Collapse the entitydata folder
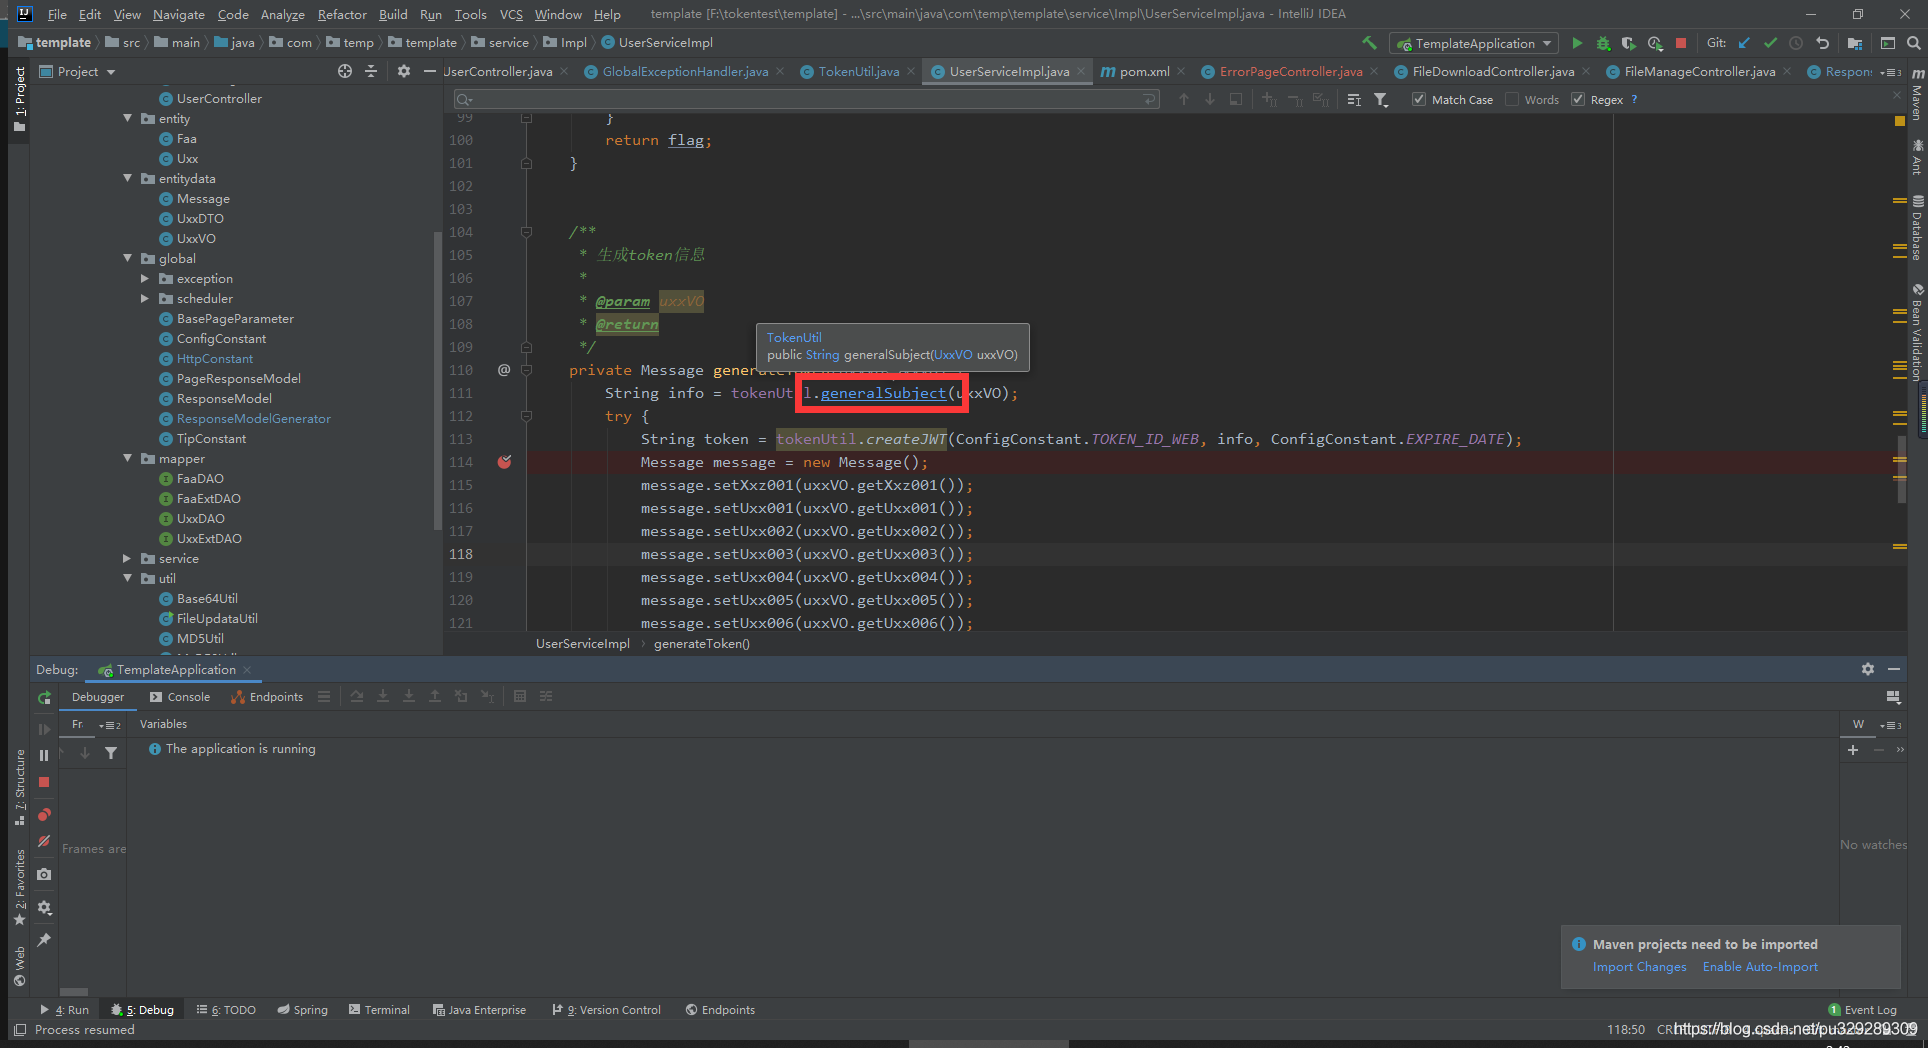The width and height of the screenshot is (1928, 1048). pyautogui.click(x=128, y=178)
